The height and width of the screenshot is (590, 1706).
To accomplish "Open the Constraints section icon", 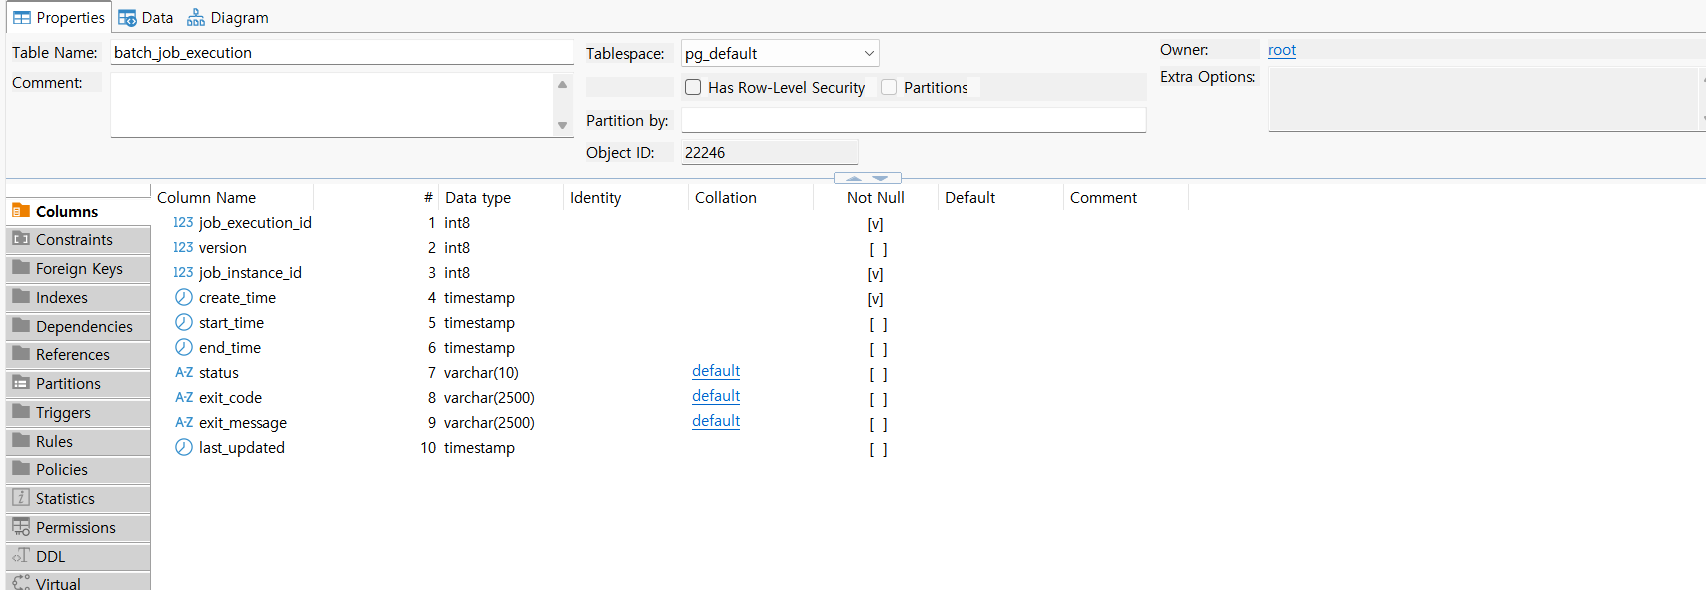I will 21,239.
